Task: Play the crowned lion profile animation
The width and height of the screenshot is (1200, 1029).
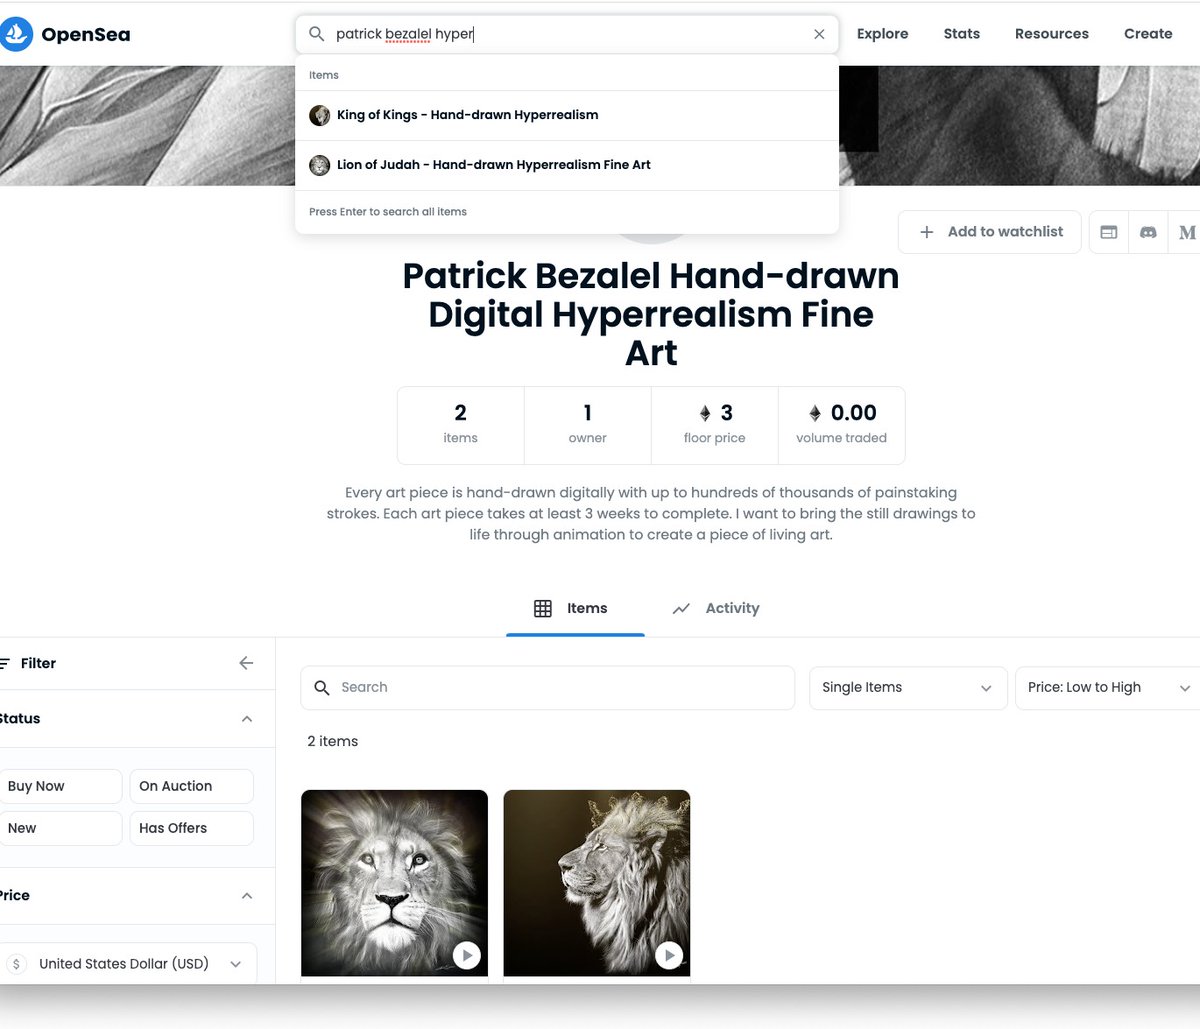Action: click(x=669, y=955)
